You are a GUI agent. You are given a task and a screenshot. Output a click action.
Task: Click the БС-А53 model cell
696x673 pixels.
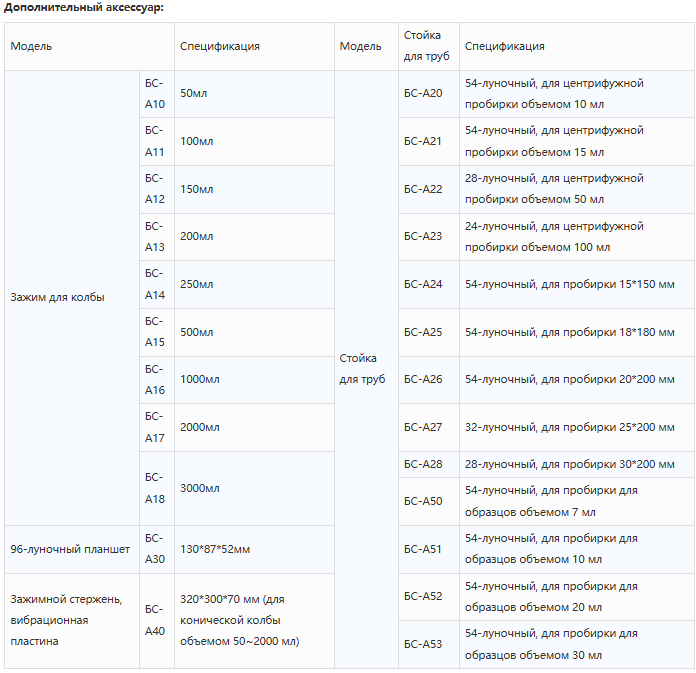click(428, 644)
